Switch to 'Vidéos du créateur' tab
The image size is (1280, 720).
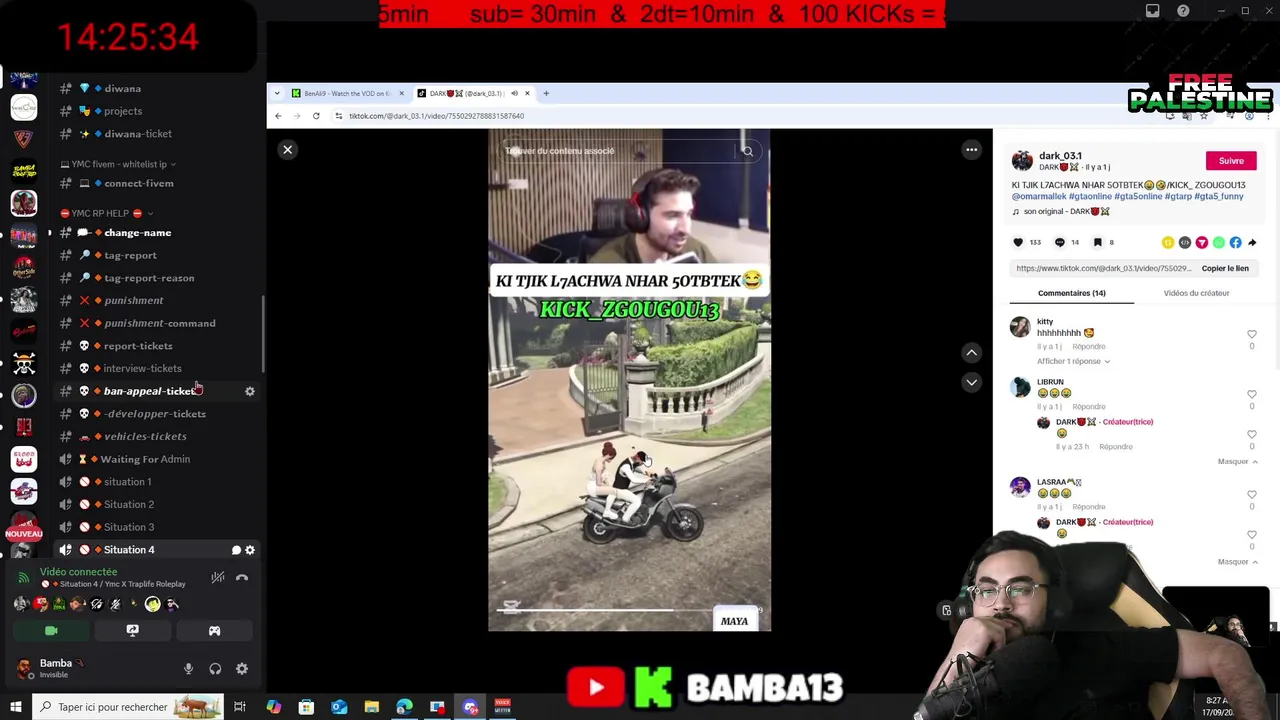tap(1196, 293)
